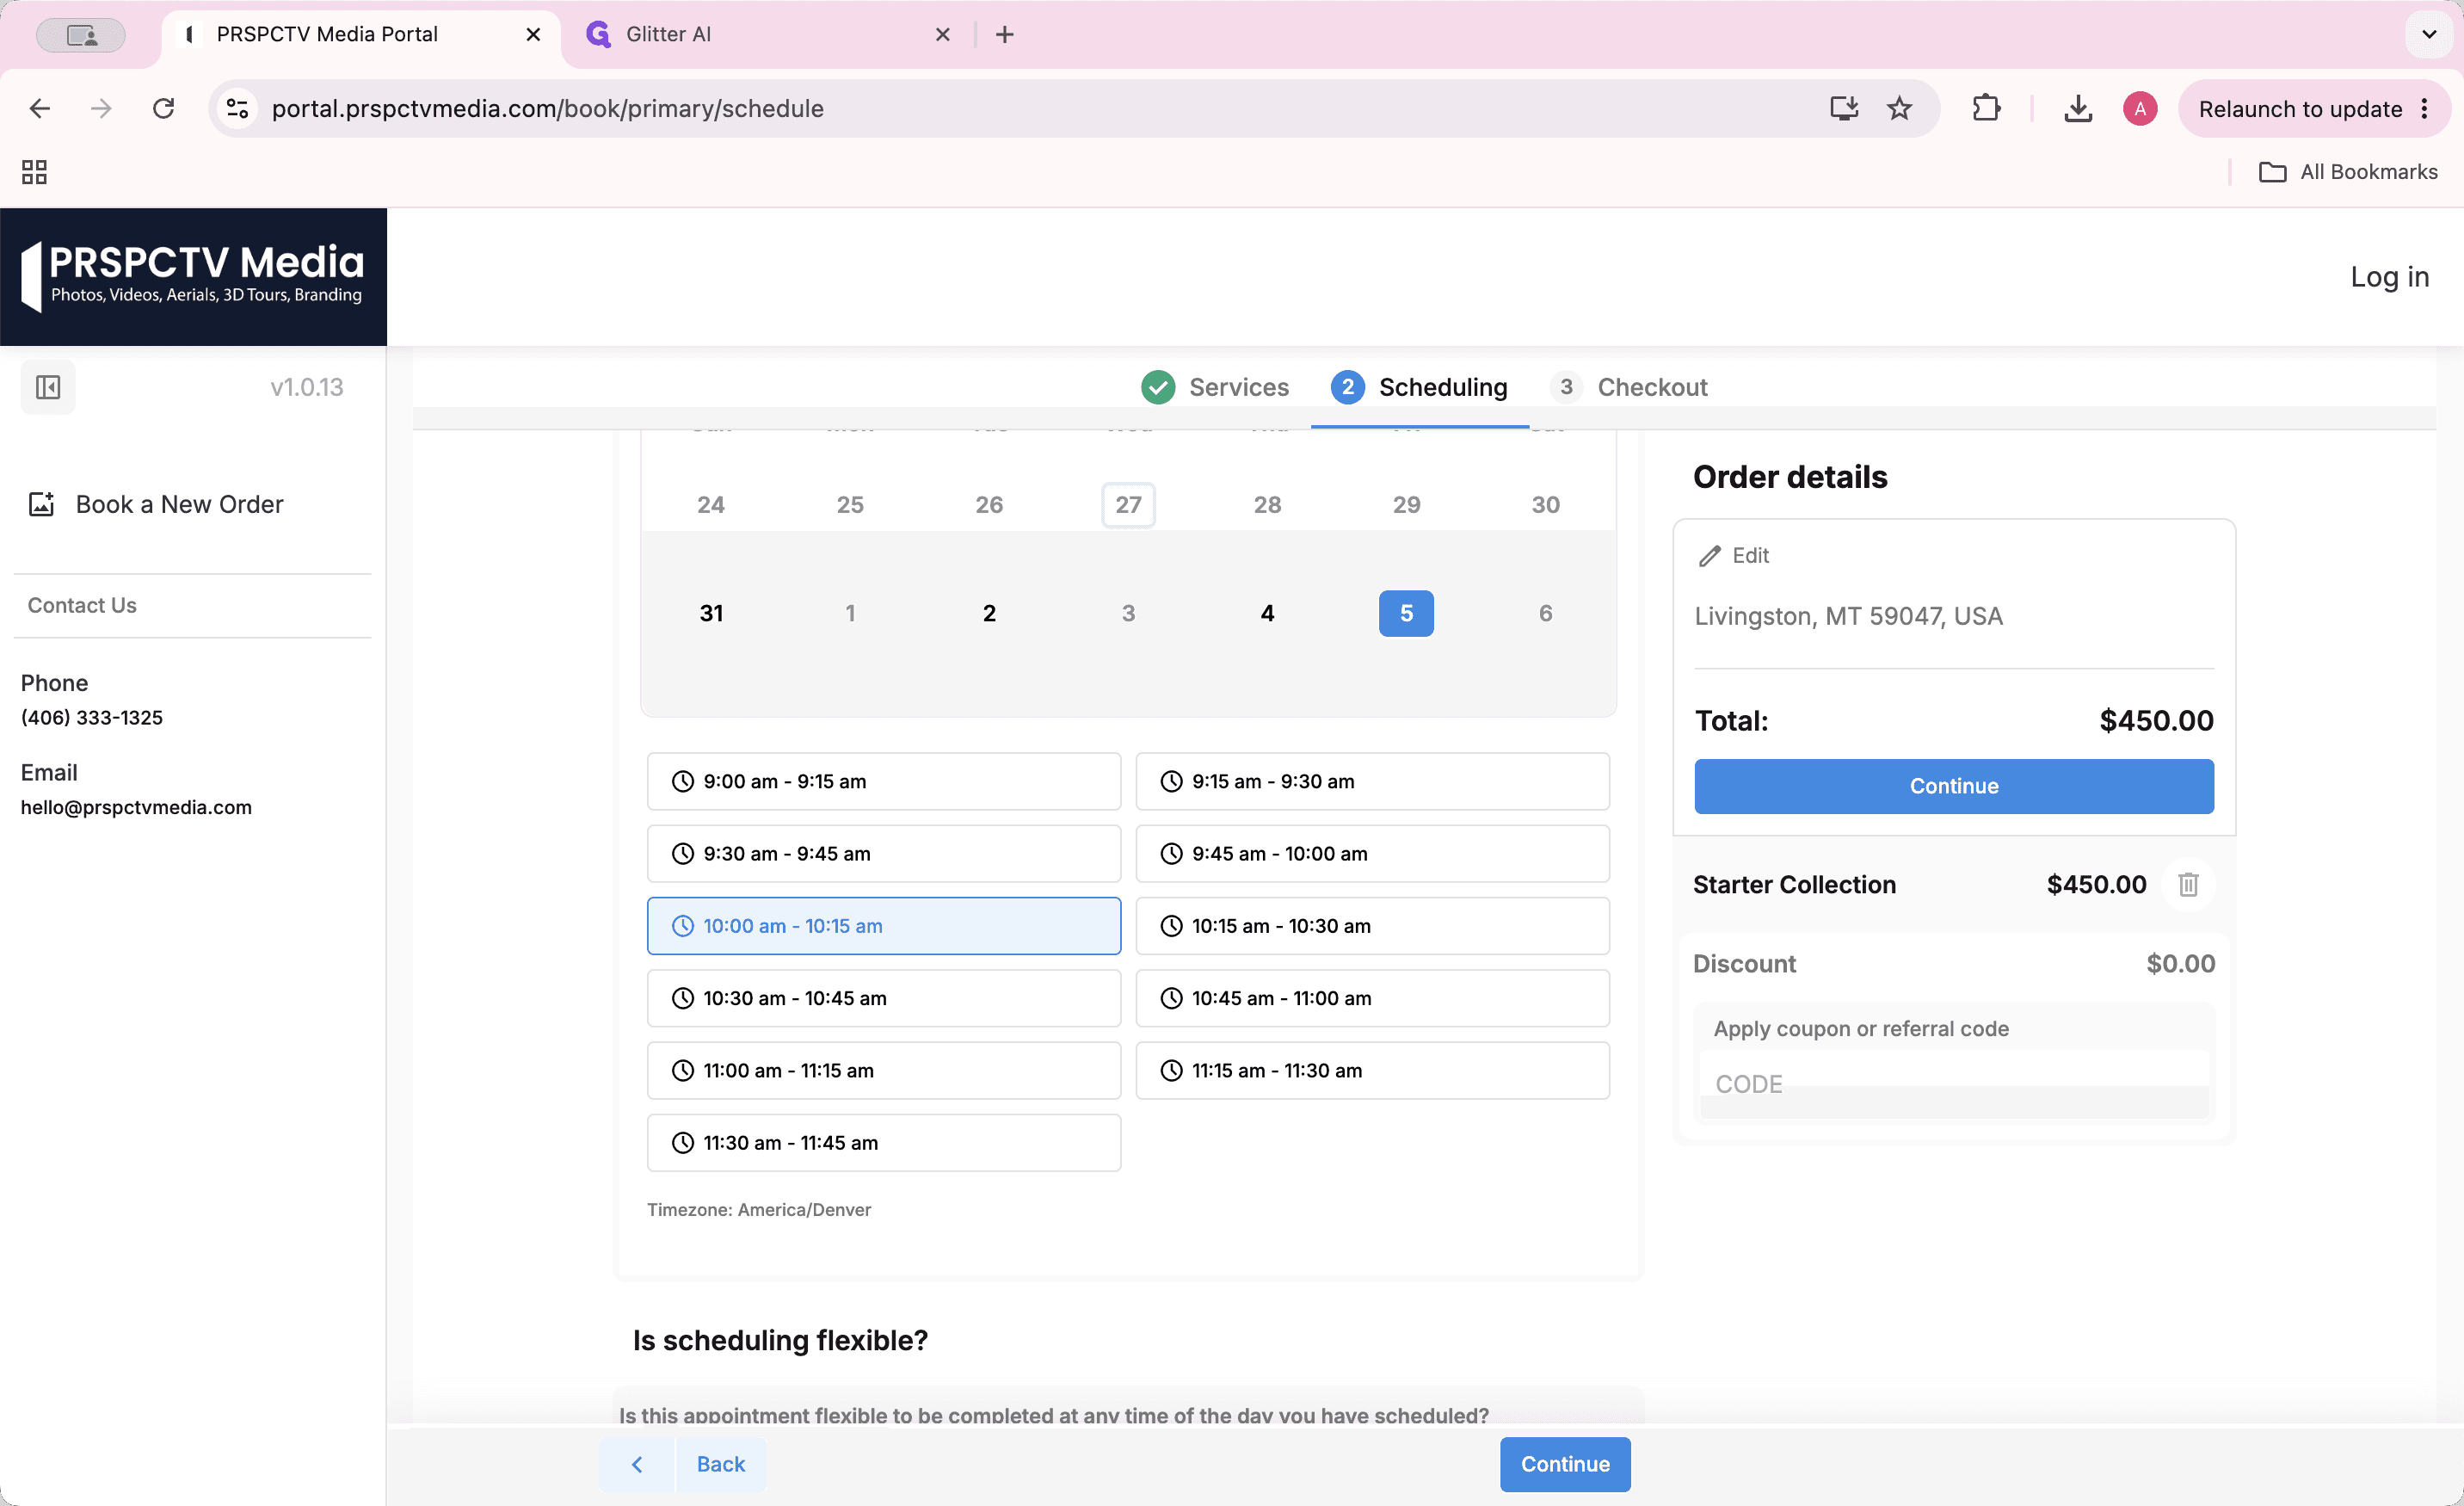Click the Log in link

(x=2389, y=277)
